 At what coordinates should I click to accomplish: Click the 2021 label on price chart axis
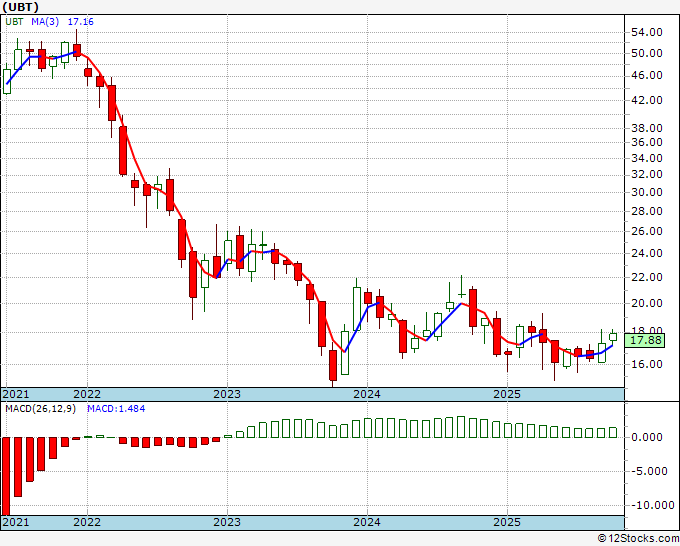[16, 394]
